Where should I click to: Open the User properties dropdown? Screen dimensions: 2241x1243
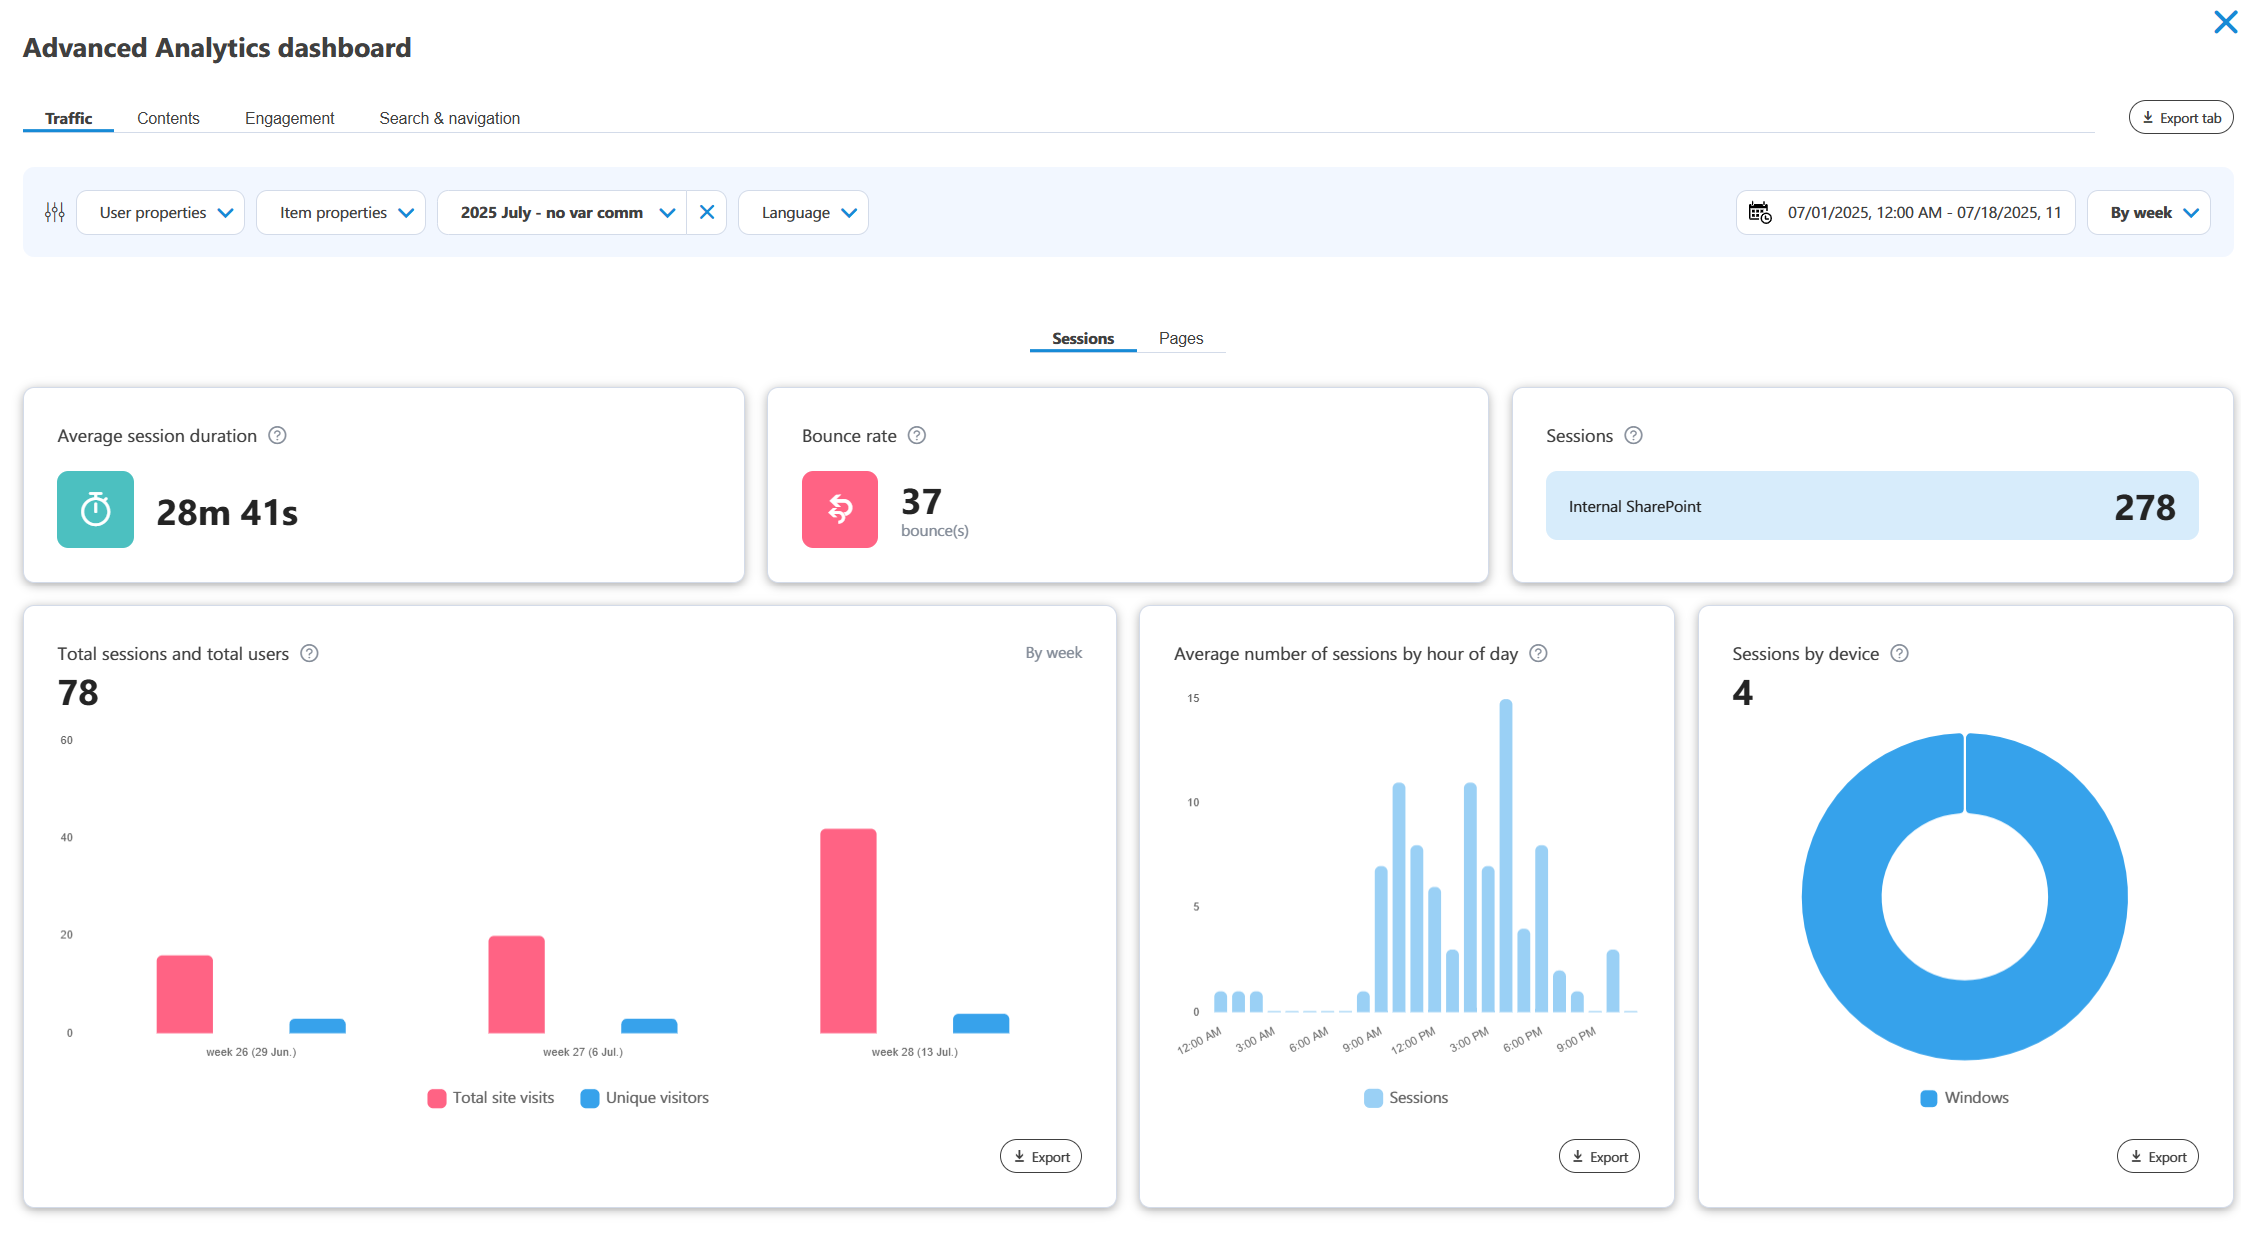[x=160, y=212]
